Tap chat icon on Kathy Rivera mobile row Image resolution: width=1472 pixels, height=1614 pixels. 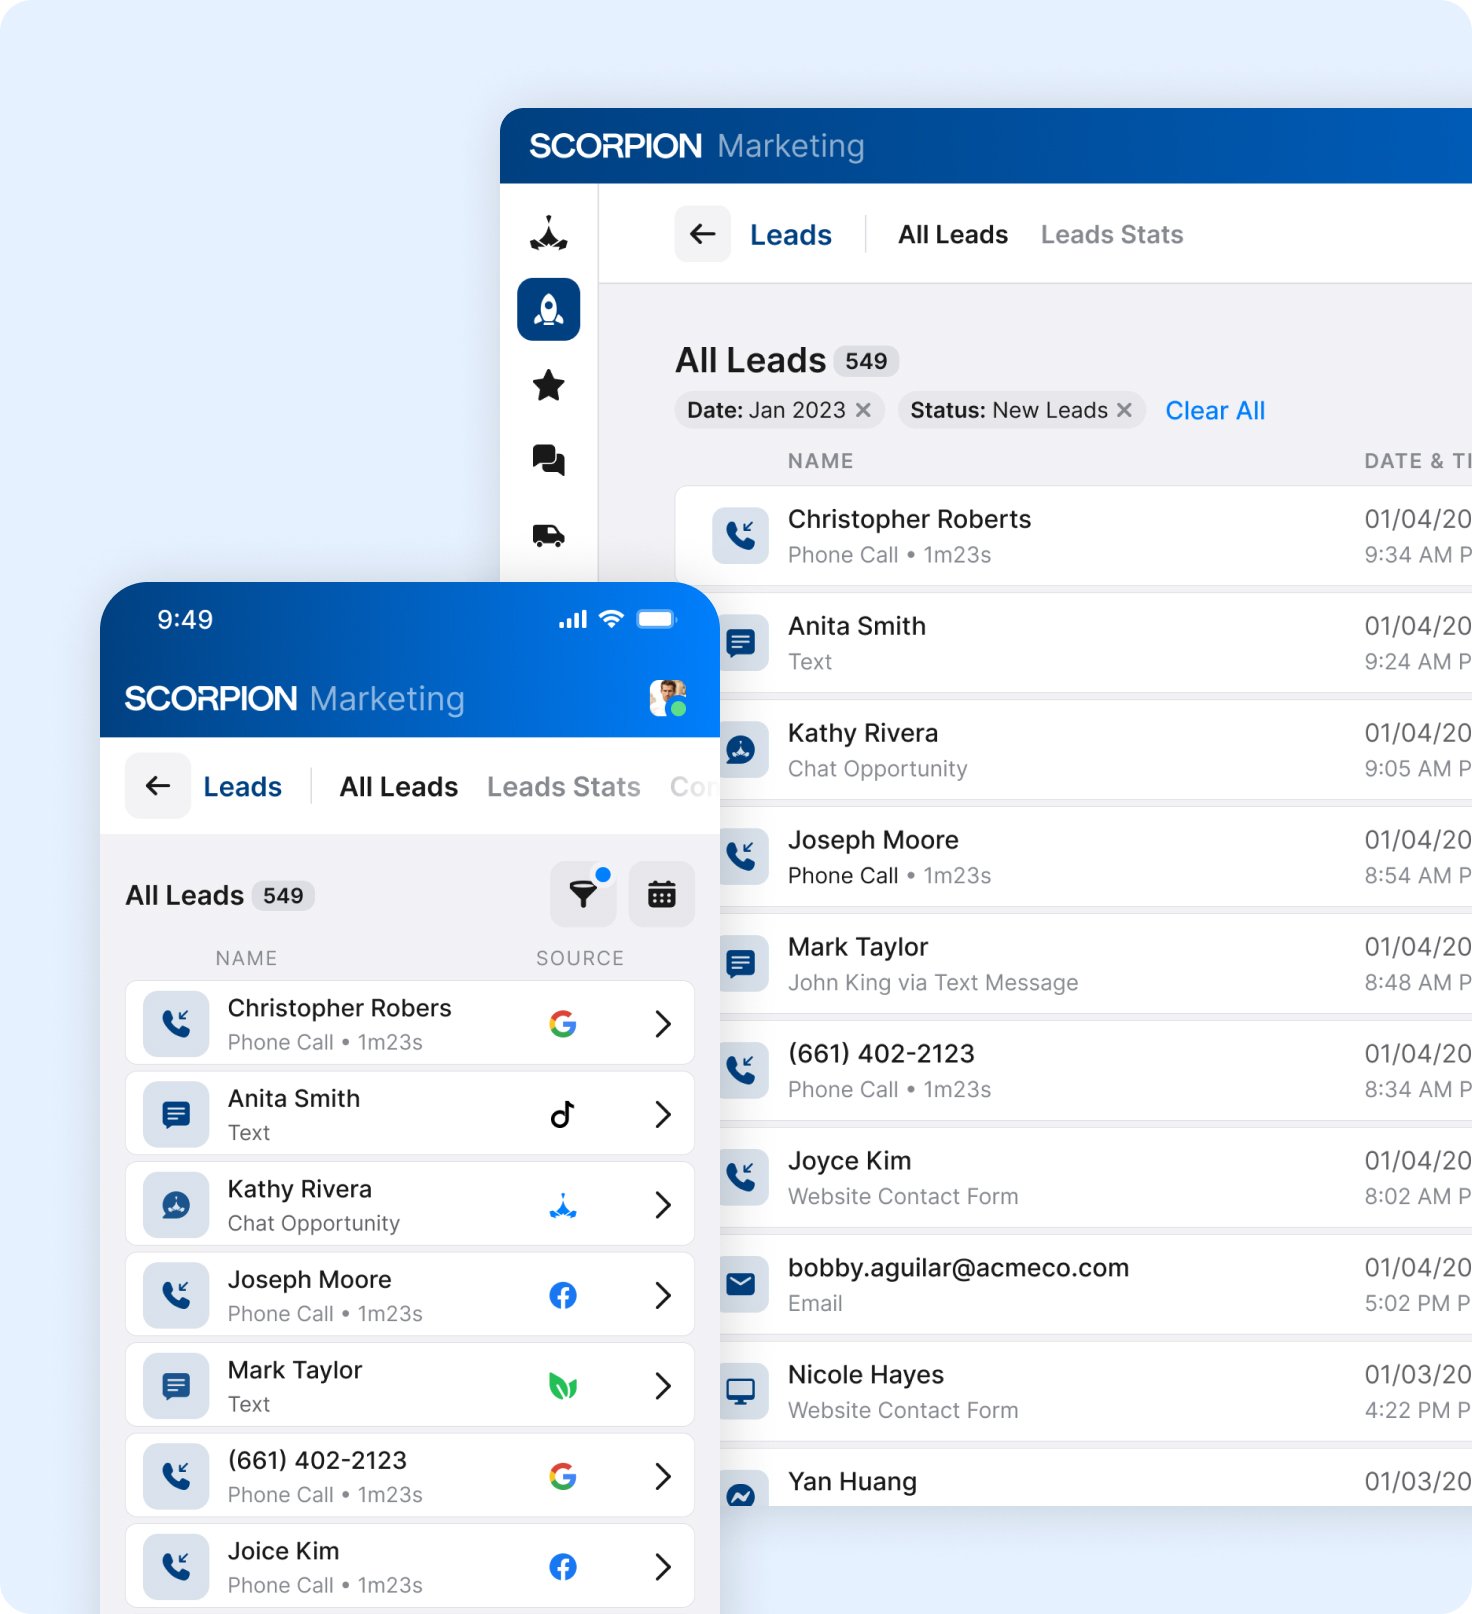tap(176, 1205)
